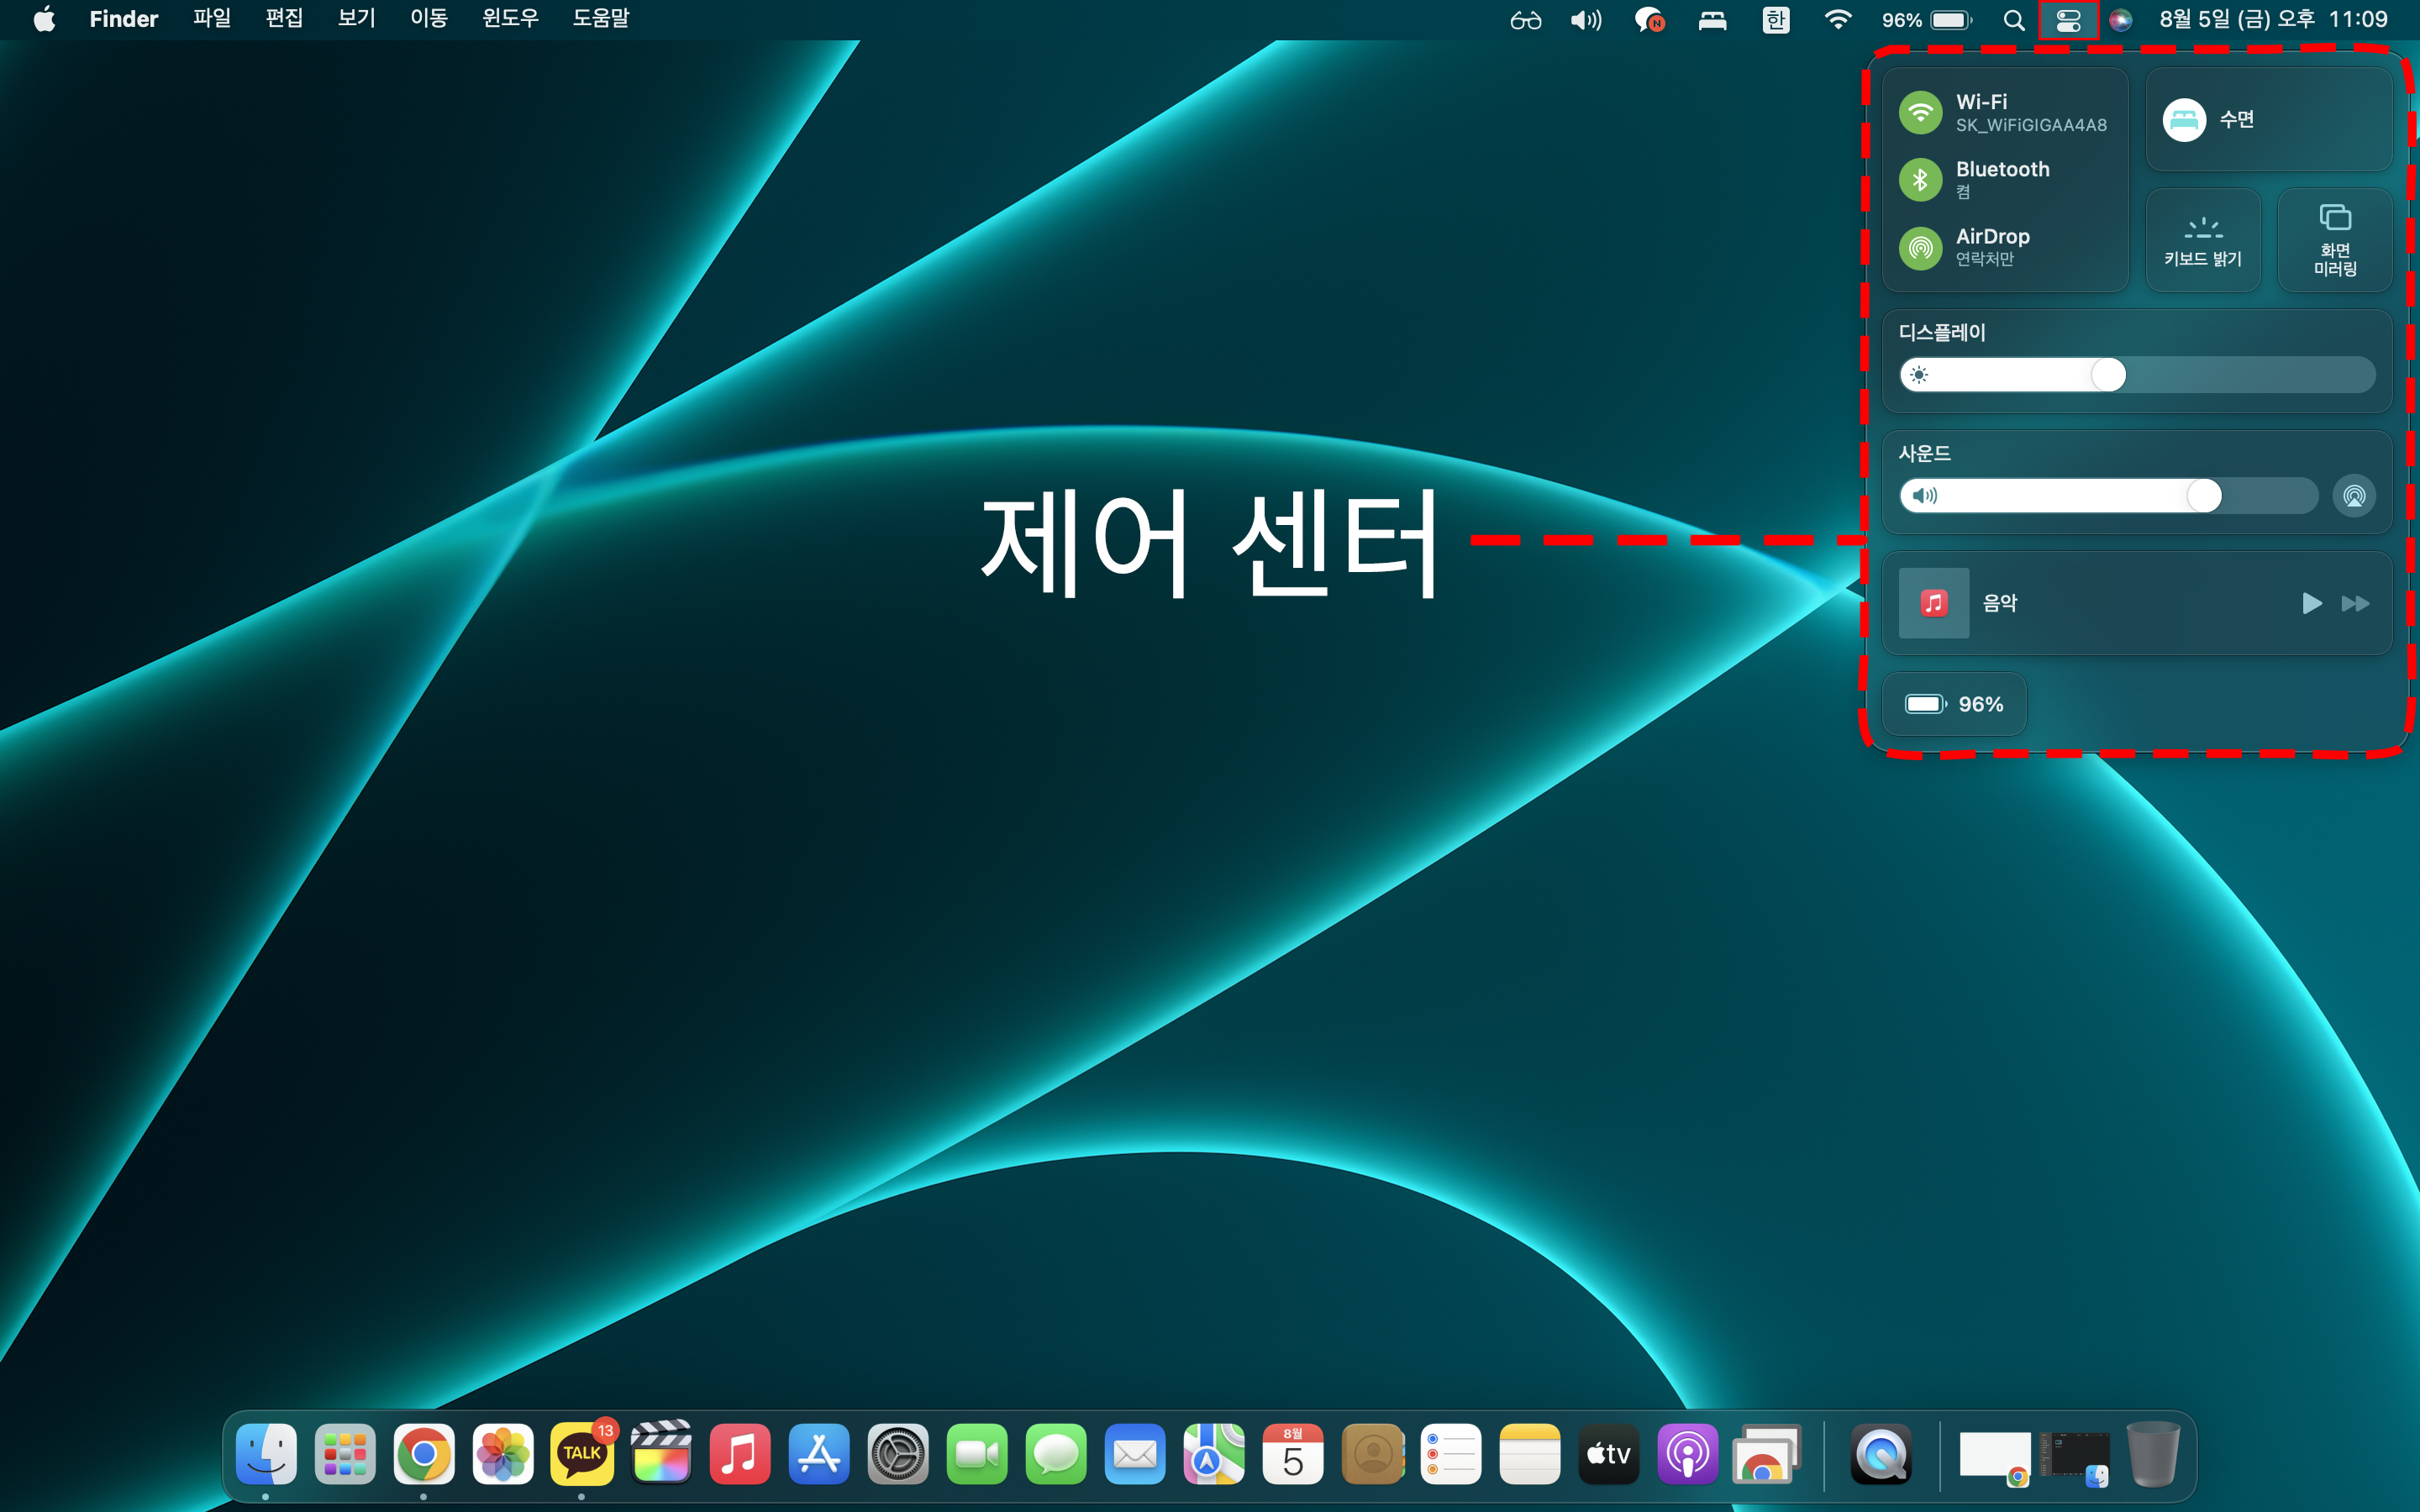Open the 파일 menu

(212, 19)
